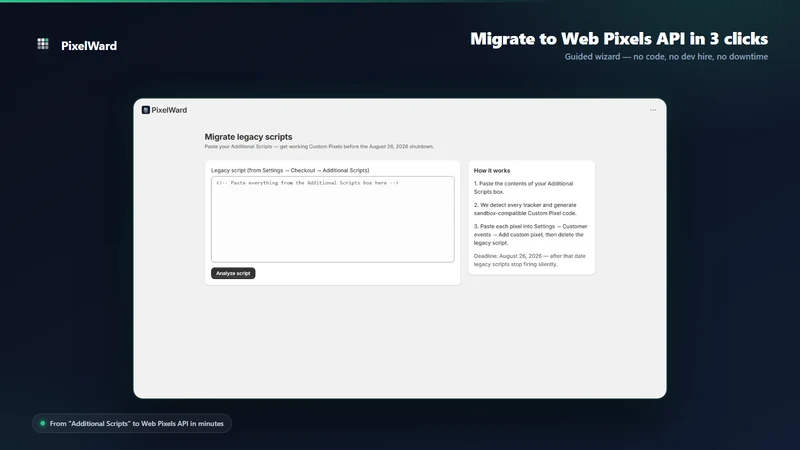800x450 pixels.
Task: Click the green status dot in bottom badge
Action: 42,423
